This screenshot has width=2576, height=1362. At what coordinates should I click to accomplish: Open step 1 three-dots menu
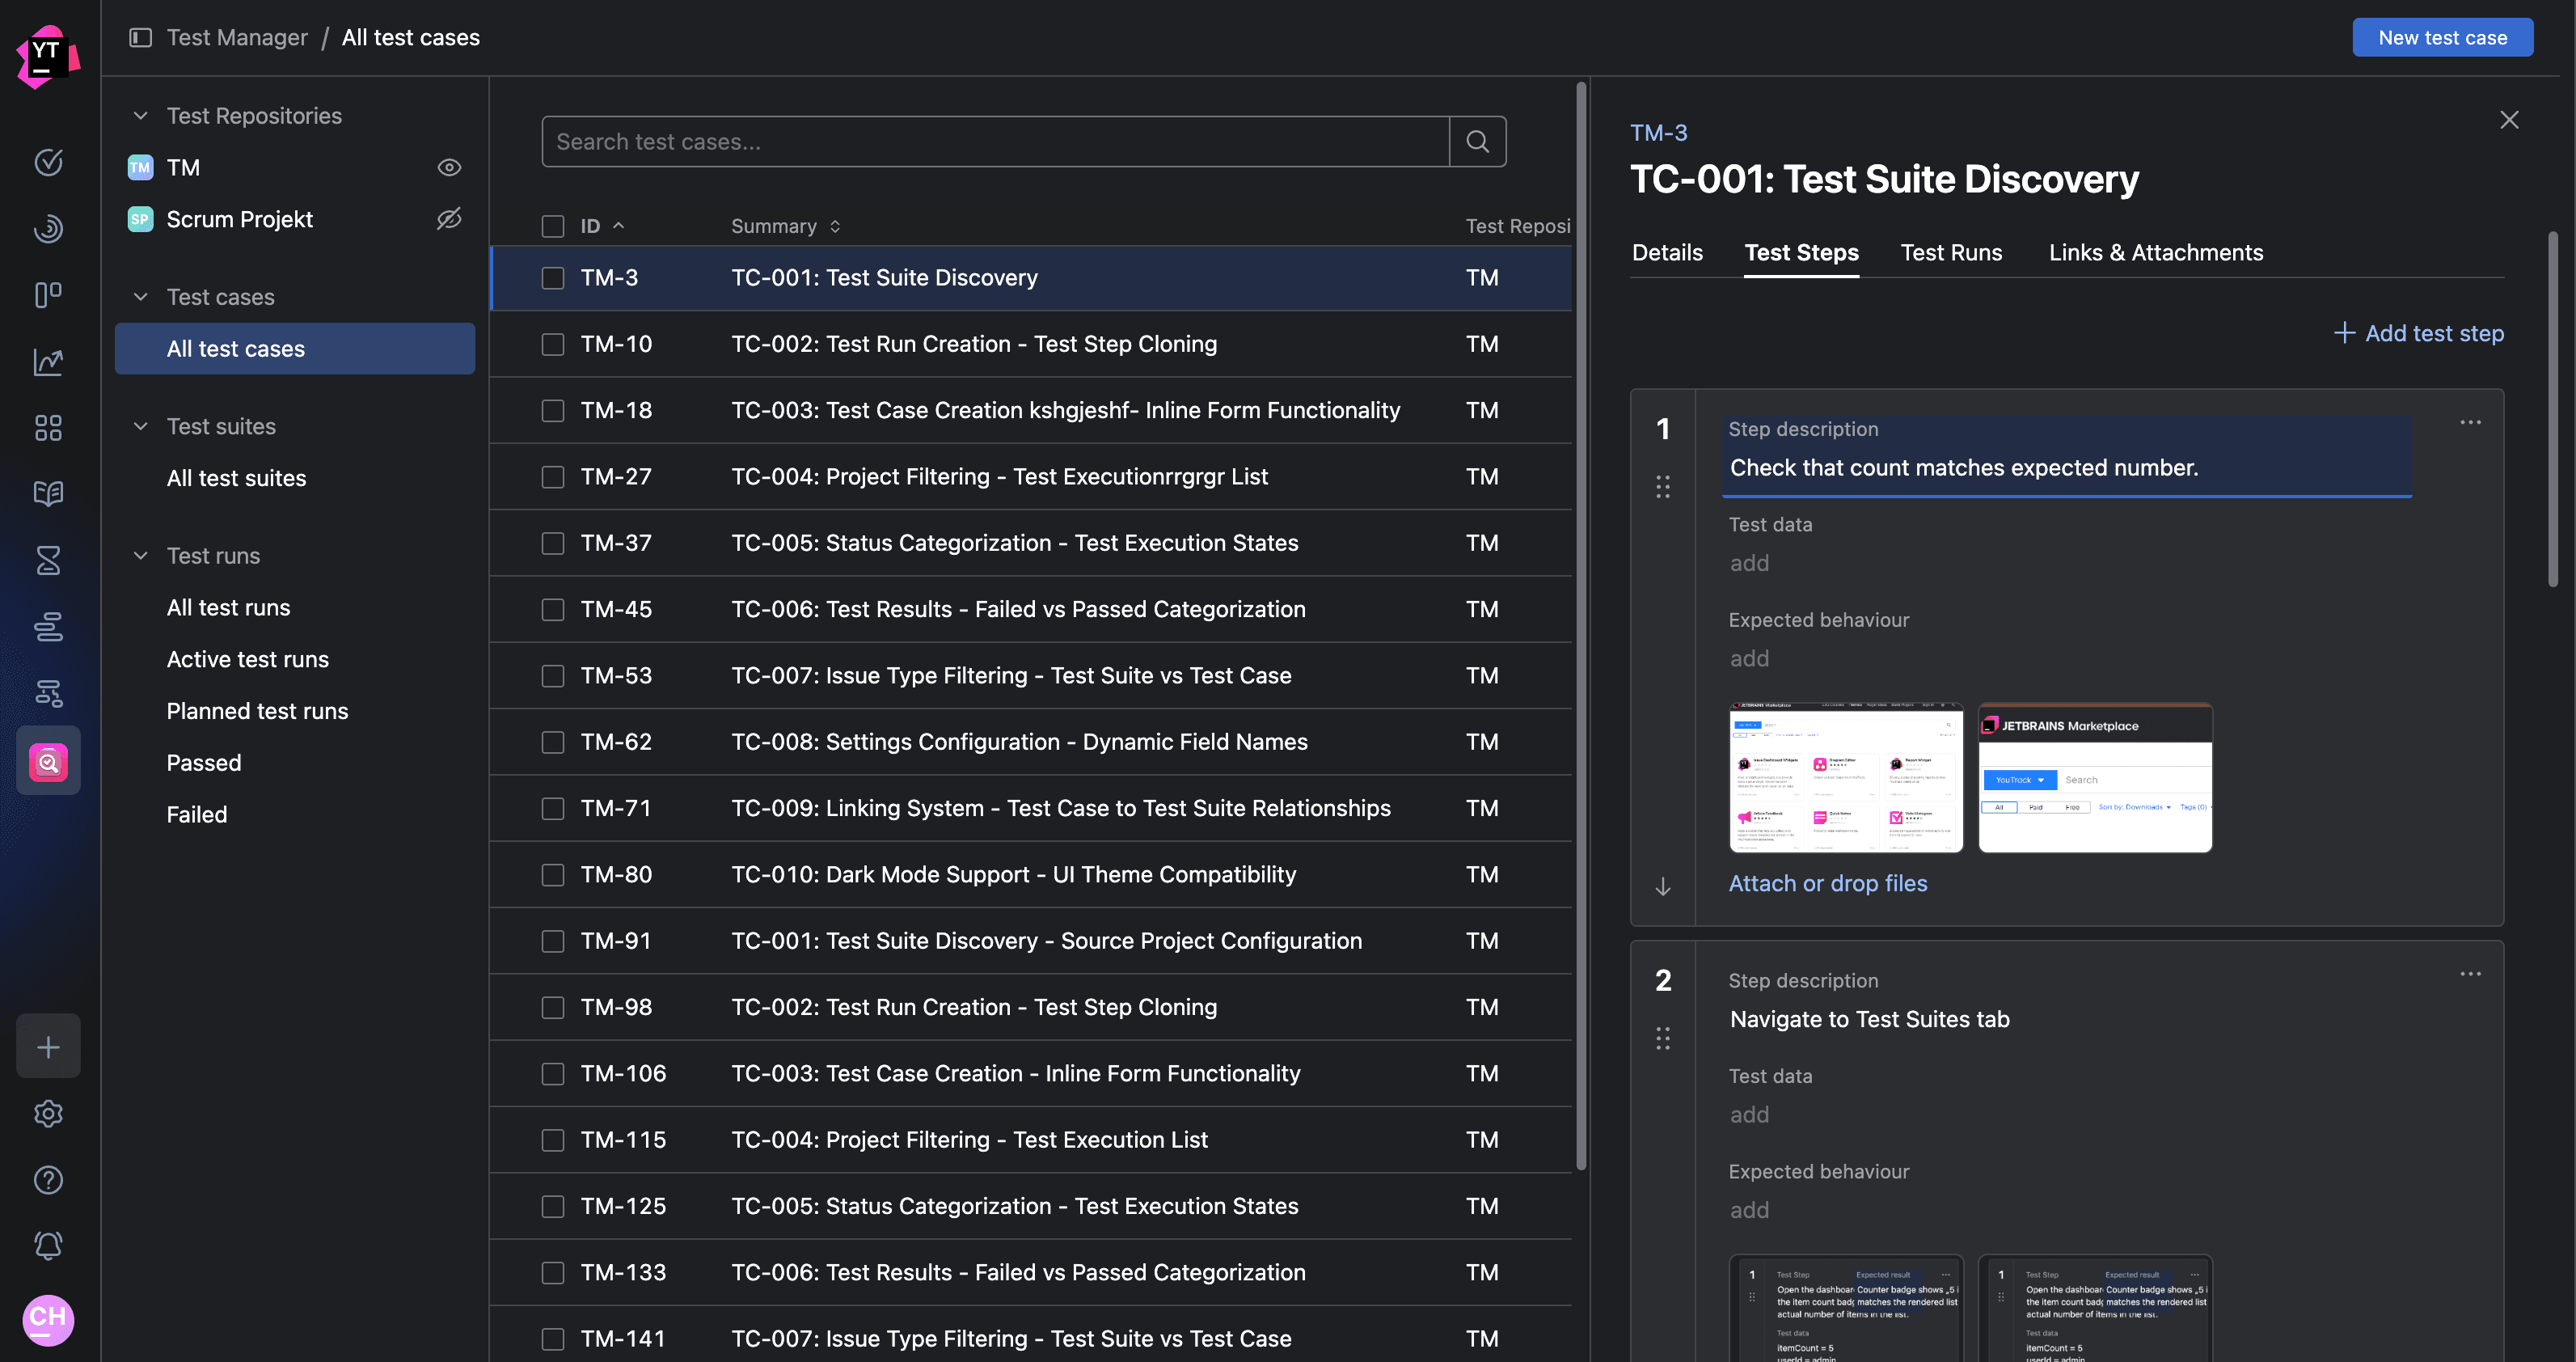tap(2470, 422)
